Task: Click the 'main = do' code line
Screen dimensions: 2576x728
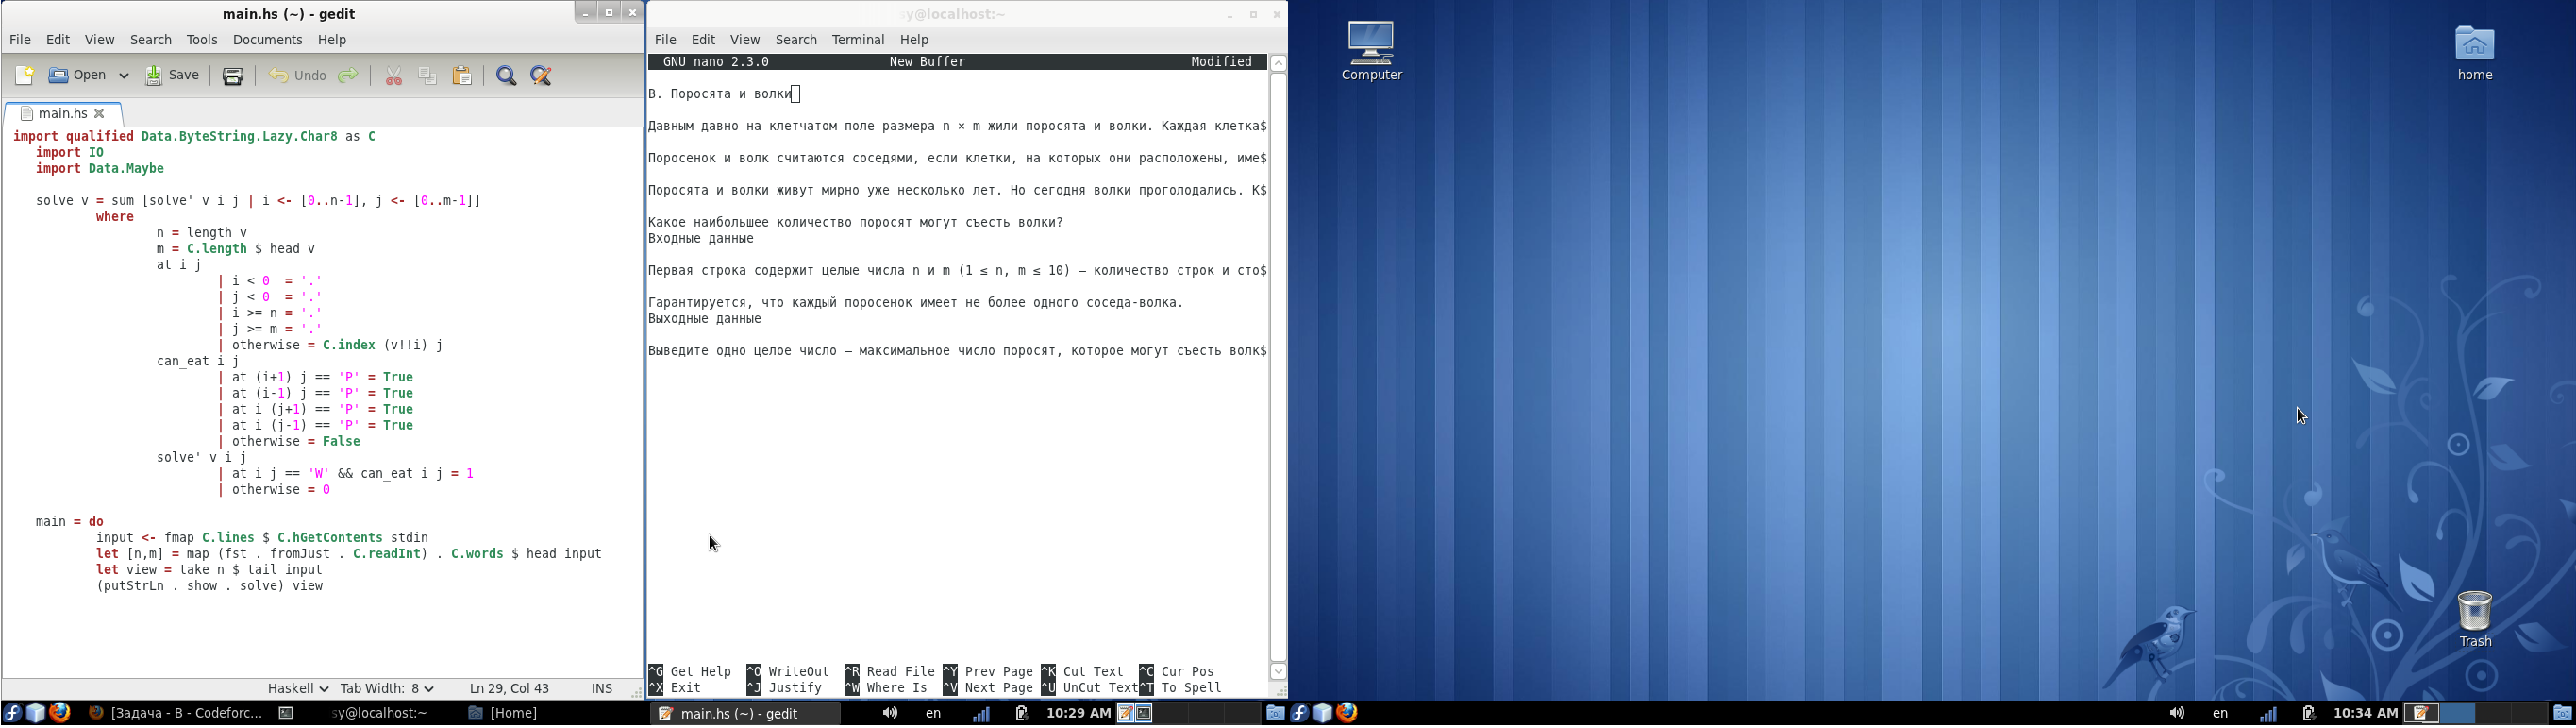Action: (x=70, y=522)
